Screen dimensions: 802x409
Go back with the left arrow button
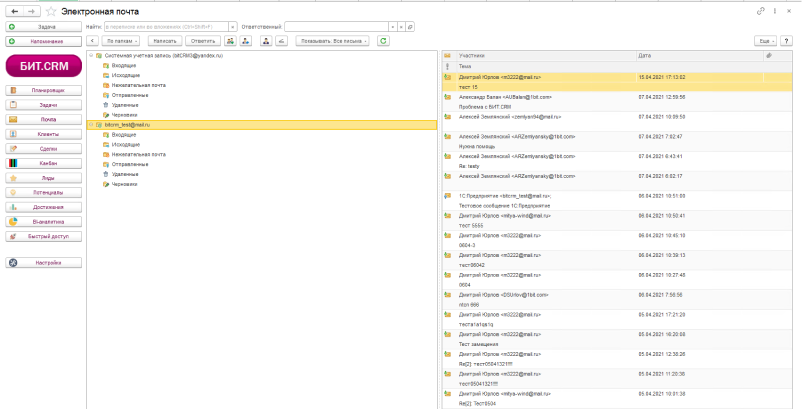[14, 11]
